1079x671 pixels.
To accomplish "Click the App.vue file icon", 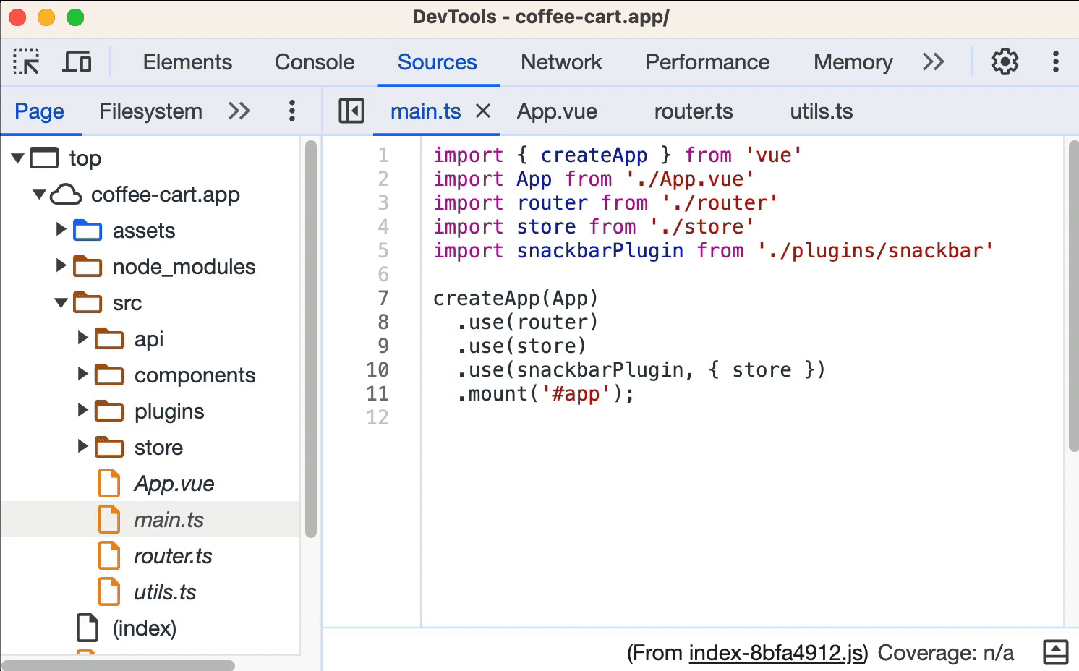I will (109, 483).
